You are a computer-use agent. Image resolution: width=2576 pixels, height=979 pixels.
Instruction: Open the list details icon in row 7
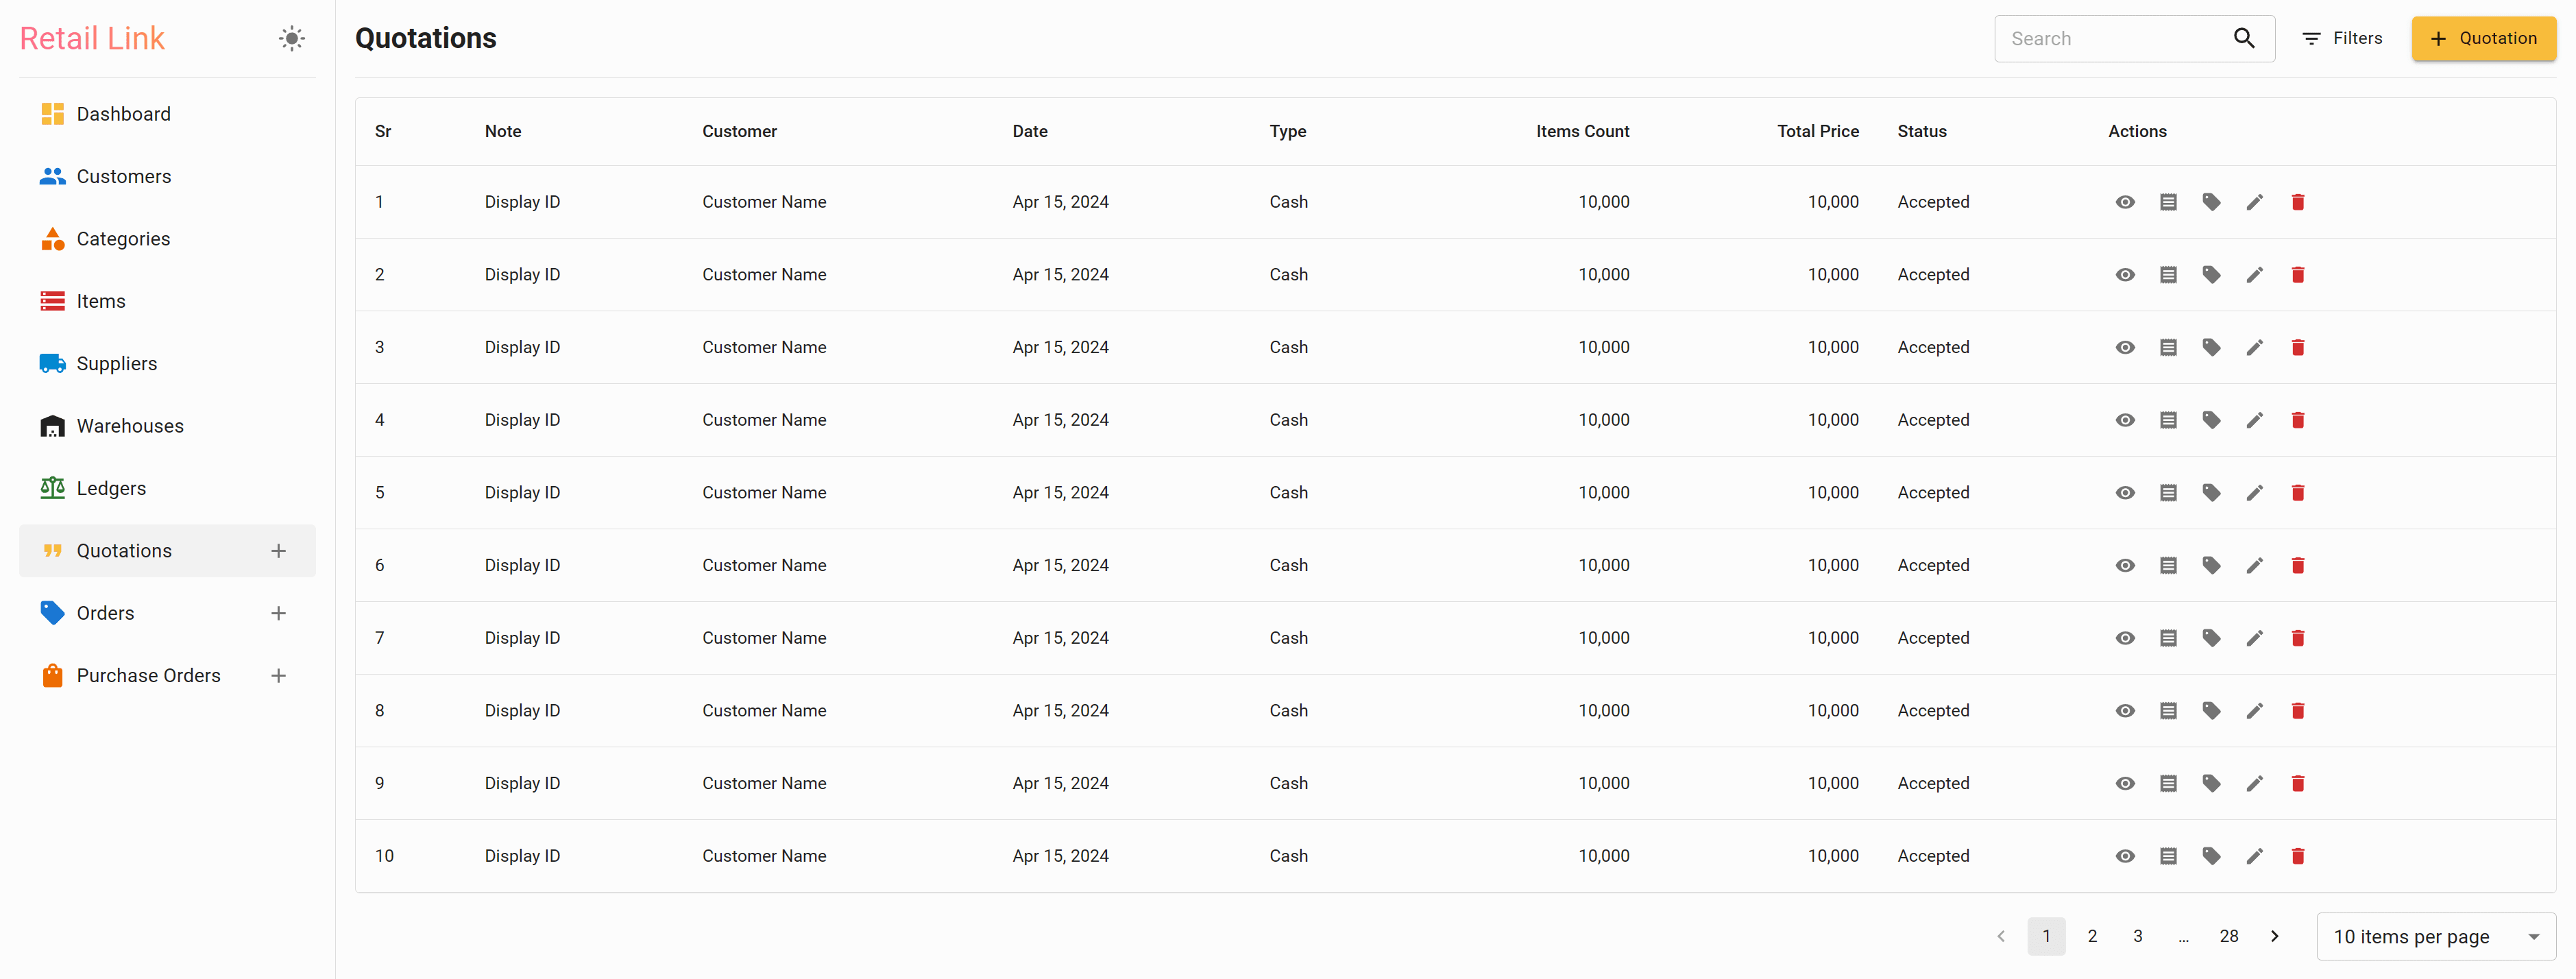(x=2168, y=638)
